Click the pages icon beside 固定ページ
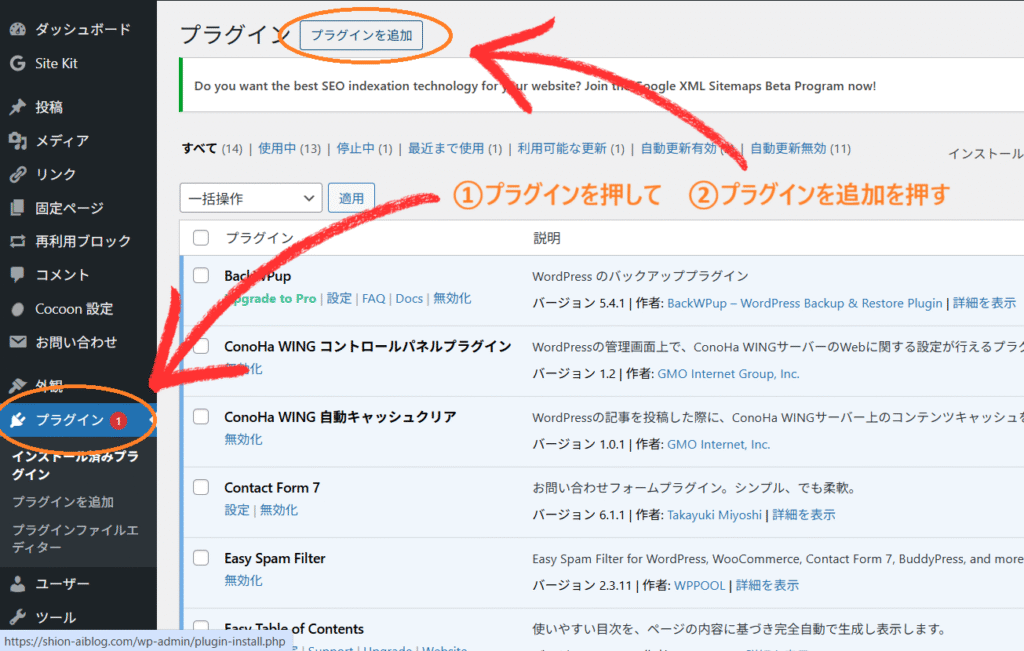The image size is (1024, 651). coord(18,208)
